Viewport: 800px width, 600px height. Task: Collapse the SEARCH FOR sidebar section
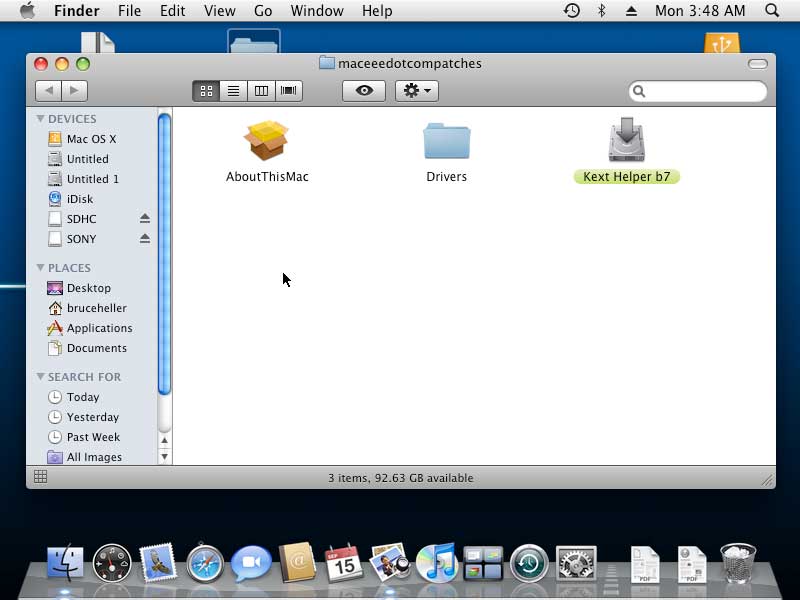[x=40, y=377]
